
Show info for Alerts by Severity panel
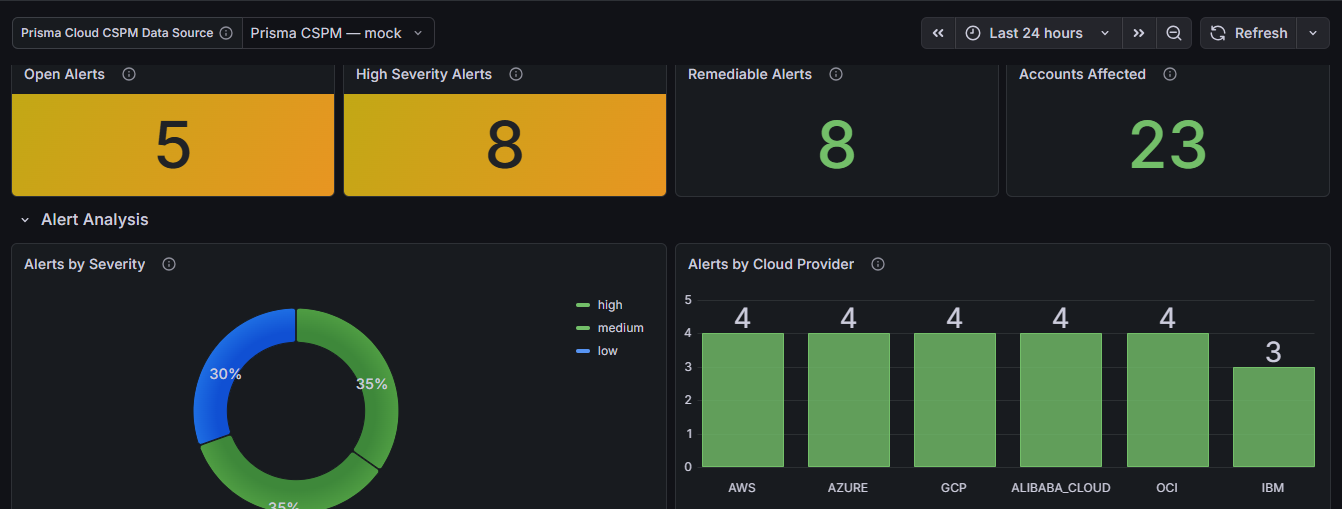[169, 264]
